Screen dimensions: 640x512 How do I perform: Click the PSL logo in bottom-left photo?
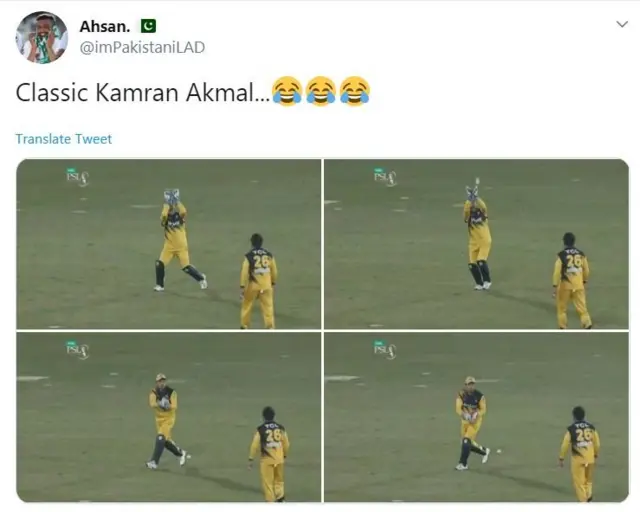coord(78,350)
